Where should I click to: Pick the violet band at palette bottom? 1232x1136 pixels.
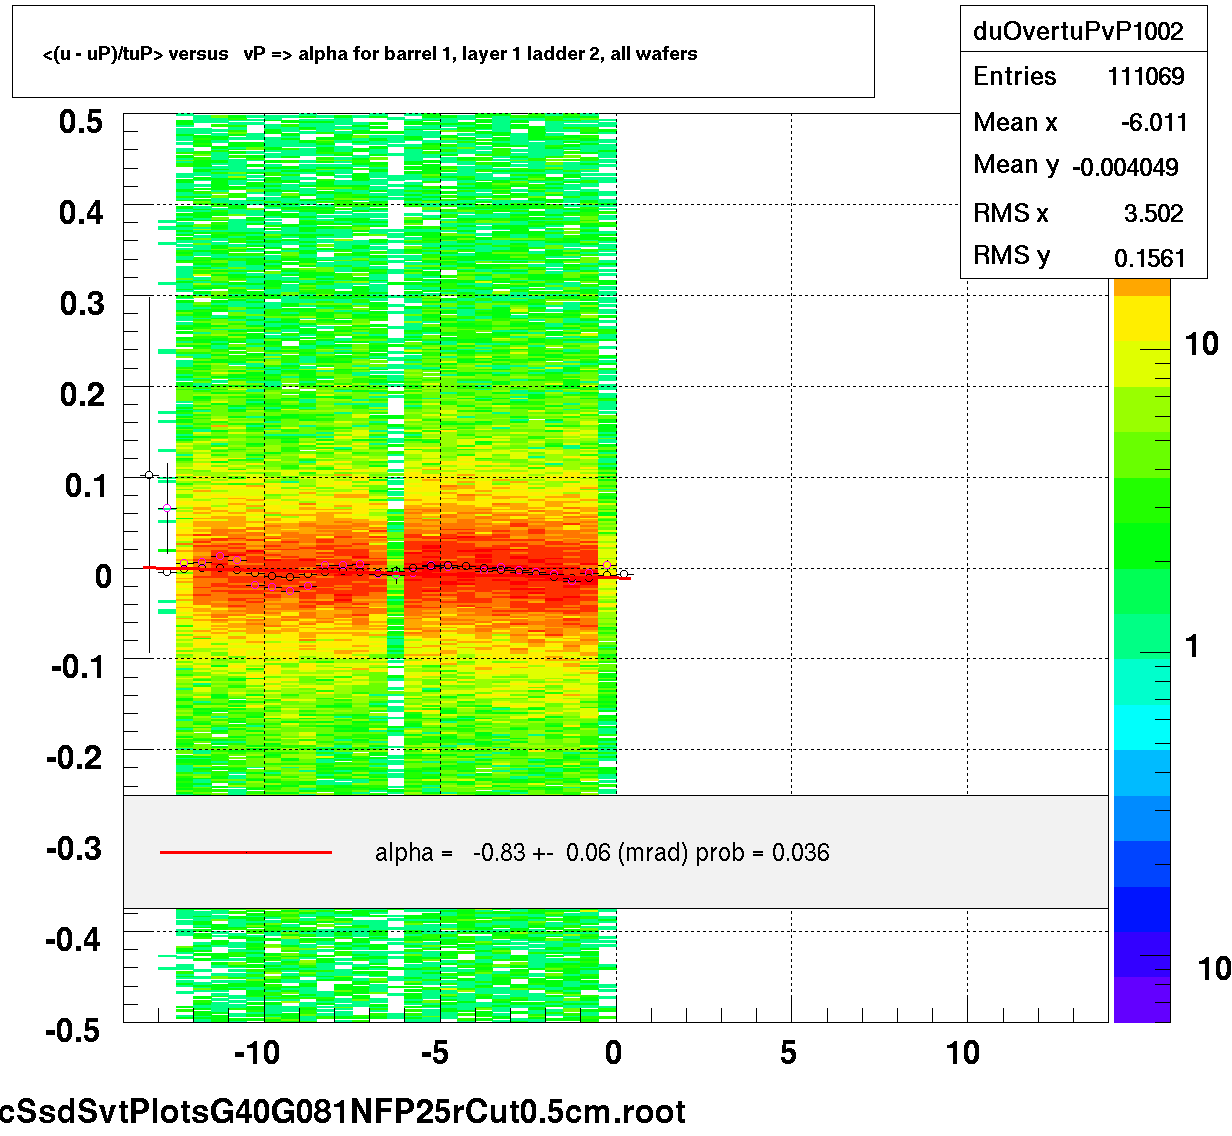1141,999
